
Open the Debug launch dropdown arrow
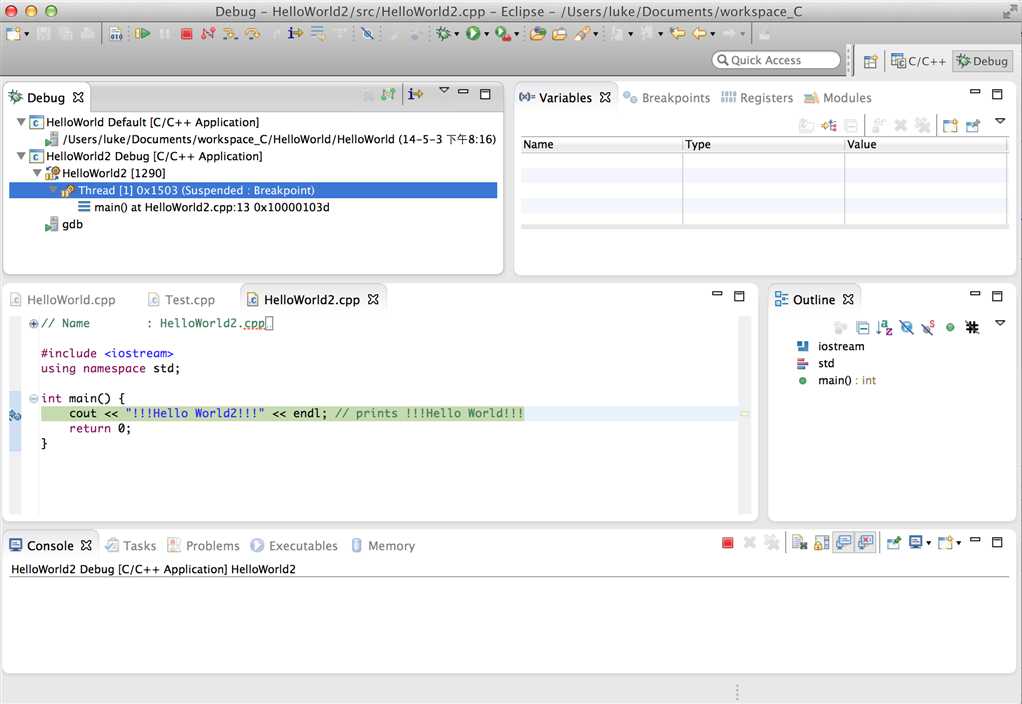click(456, 34)
